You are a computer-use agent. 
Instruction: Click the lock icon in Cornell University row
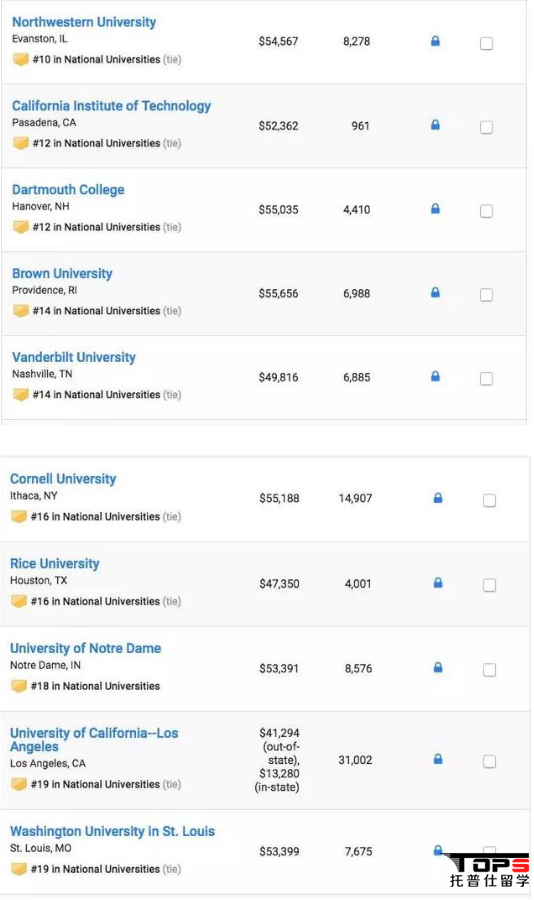[x=438, y=498]
